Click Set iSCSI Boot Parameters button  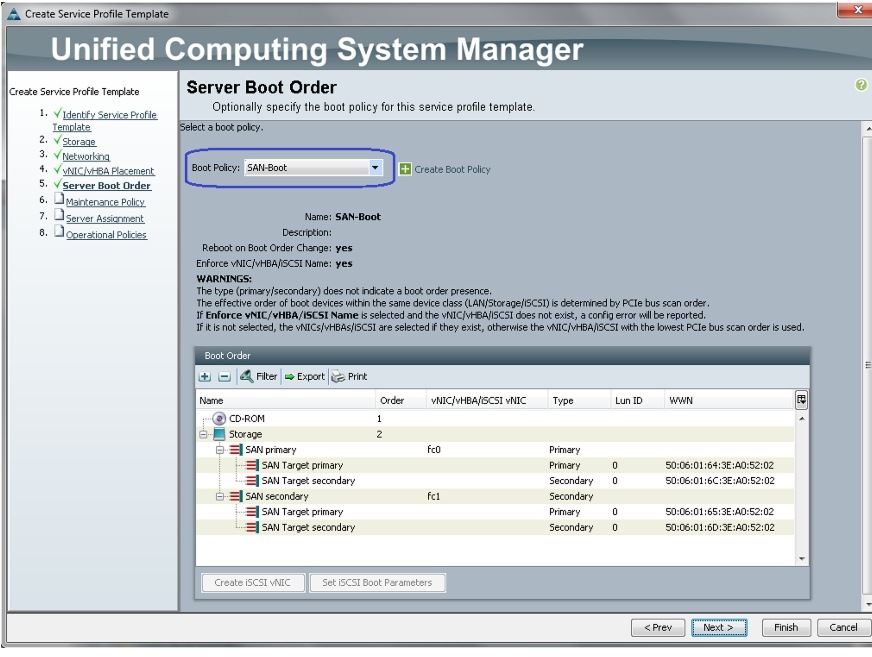pos(377,582)
